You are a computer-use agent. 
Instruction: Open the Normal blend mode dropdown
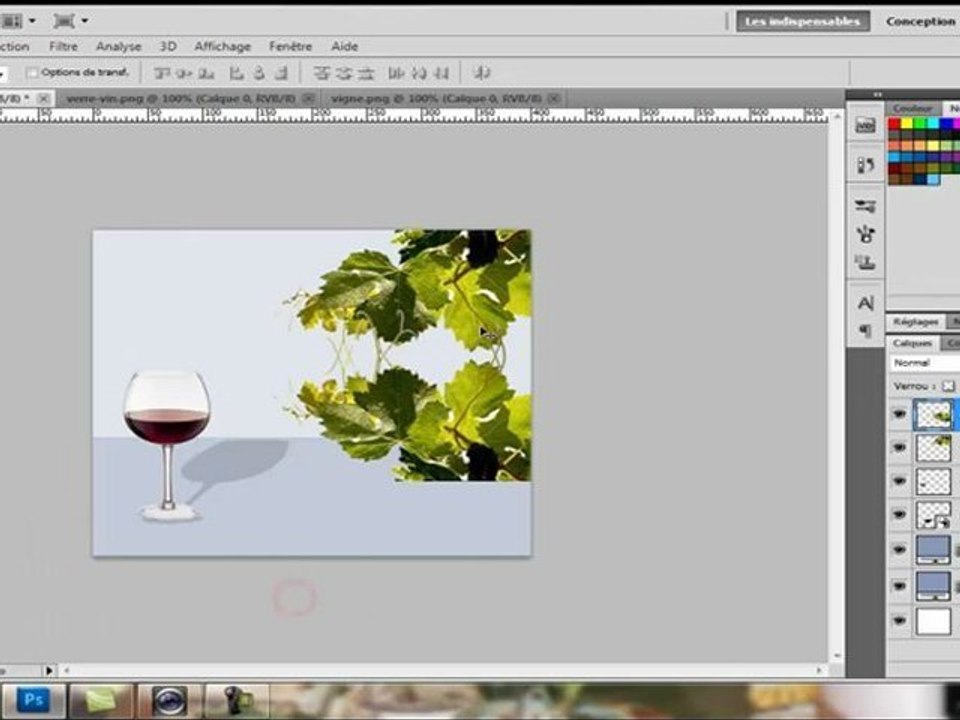924,363
